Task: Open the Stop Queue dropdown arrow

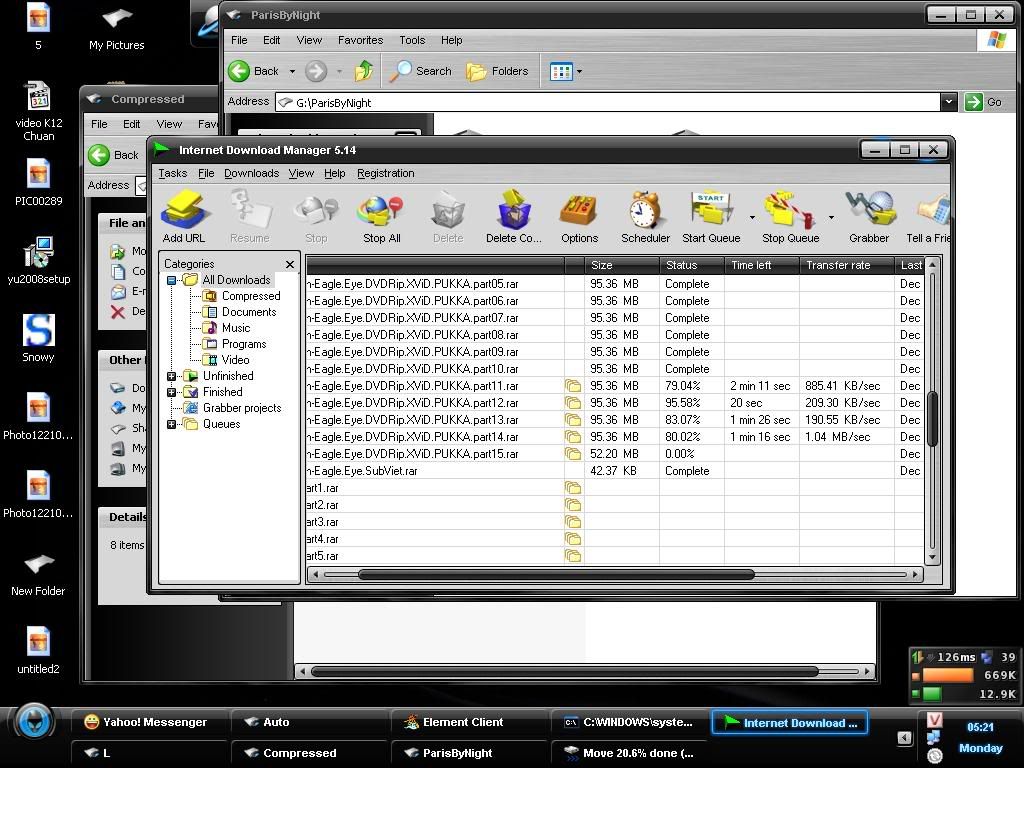Action: (831, 217)
